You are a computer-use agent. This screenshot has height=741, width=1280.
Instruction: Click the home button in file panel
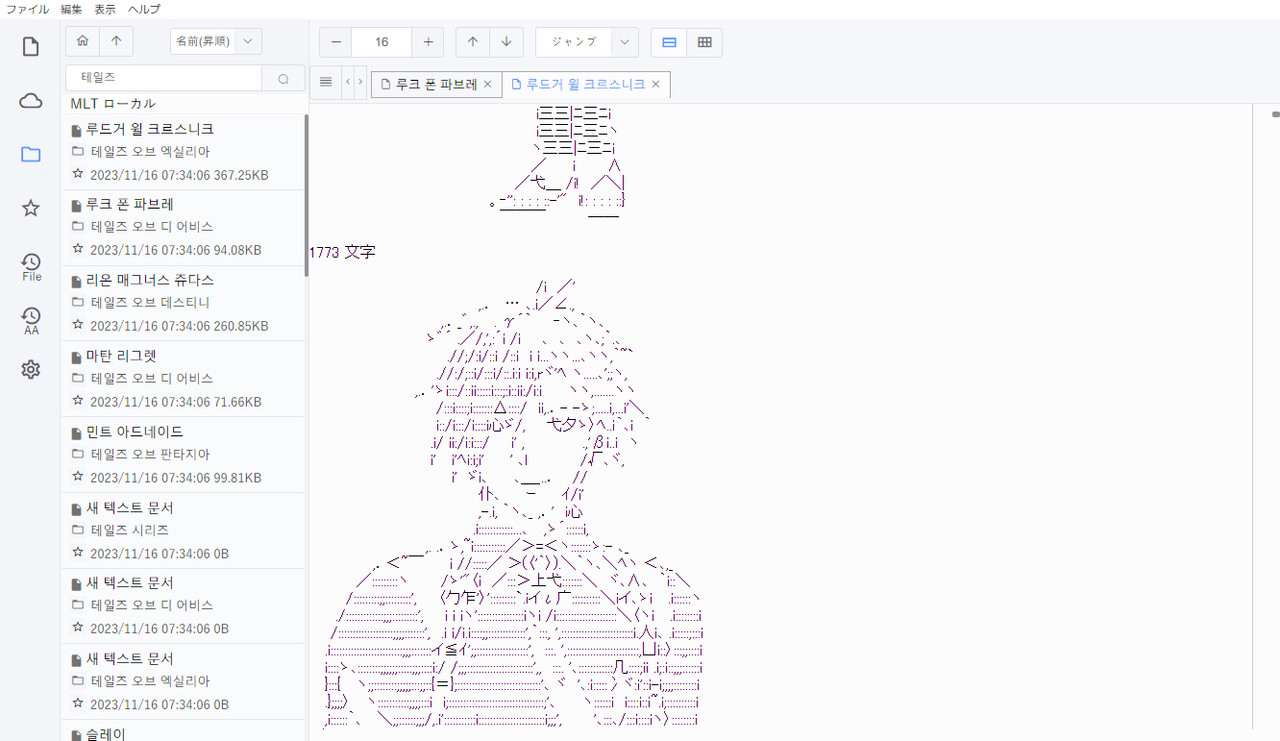(x=82, y=41)
